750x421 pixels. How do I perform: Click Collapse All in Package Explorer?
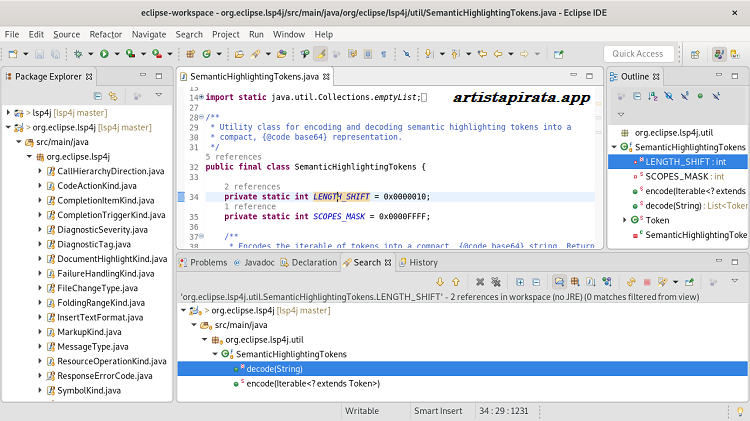point(98,96)
